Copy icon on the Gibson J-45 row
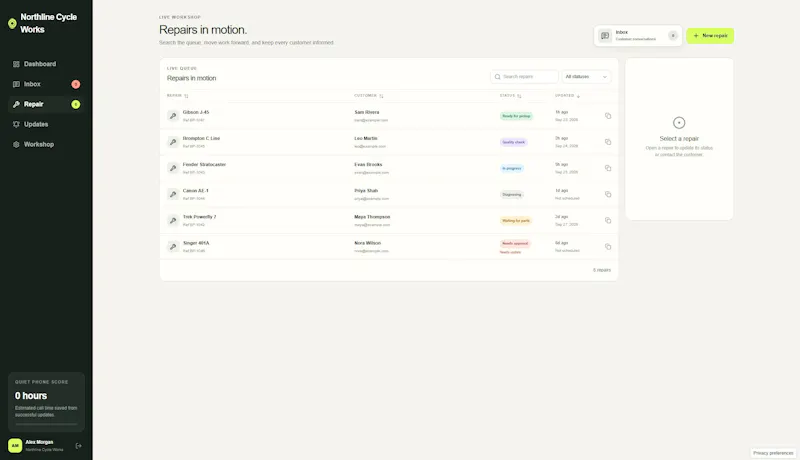 coord(608,116)
